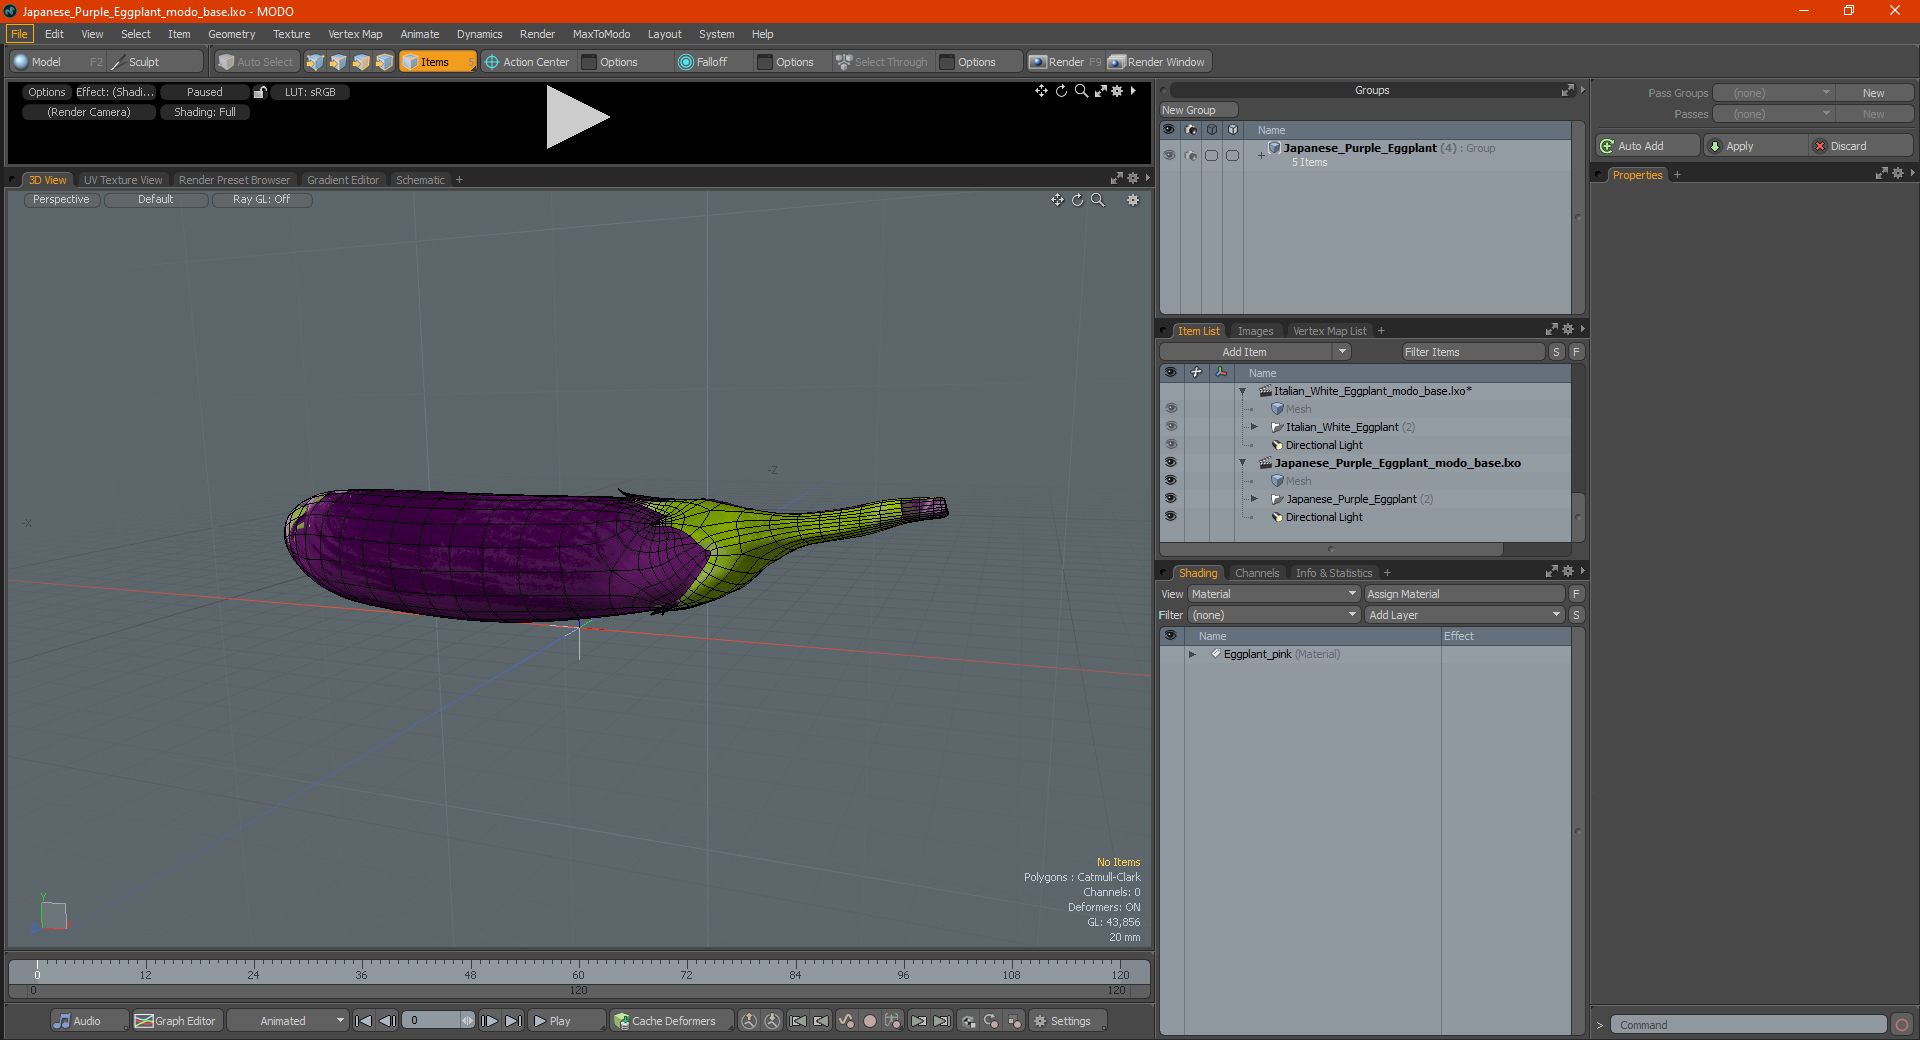Screen dimensions: 1920x1040
Task: Activate Items selection mode
Action: click(x=437, y=62)
